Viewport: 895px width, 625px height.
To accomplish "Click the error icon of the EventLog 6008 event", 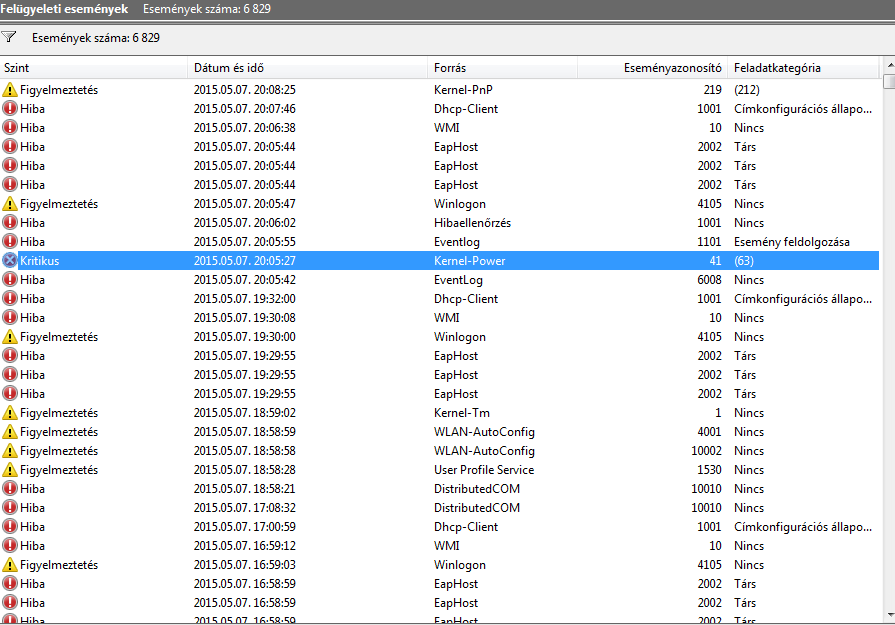I will [x=10, y=280].
